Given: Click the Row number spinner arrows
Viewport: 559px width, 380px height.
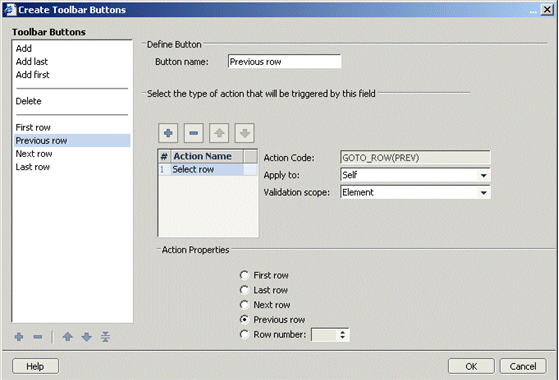Looking at the screenshot, I should point(343,335).
